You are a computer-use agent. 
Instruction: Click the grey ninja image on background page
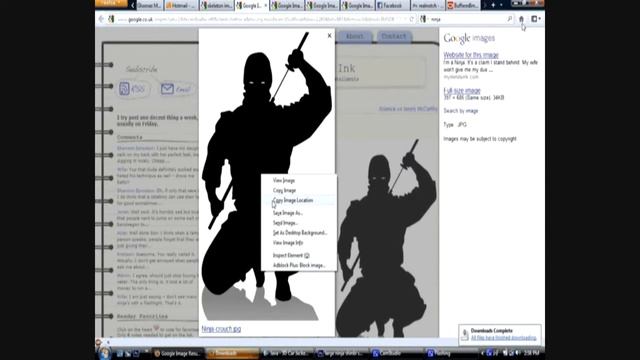(x=386, y=239)
